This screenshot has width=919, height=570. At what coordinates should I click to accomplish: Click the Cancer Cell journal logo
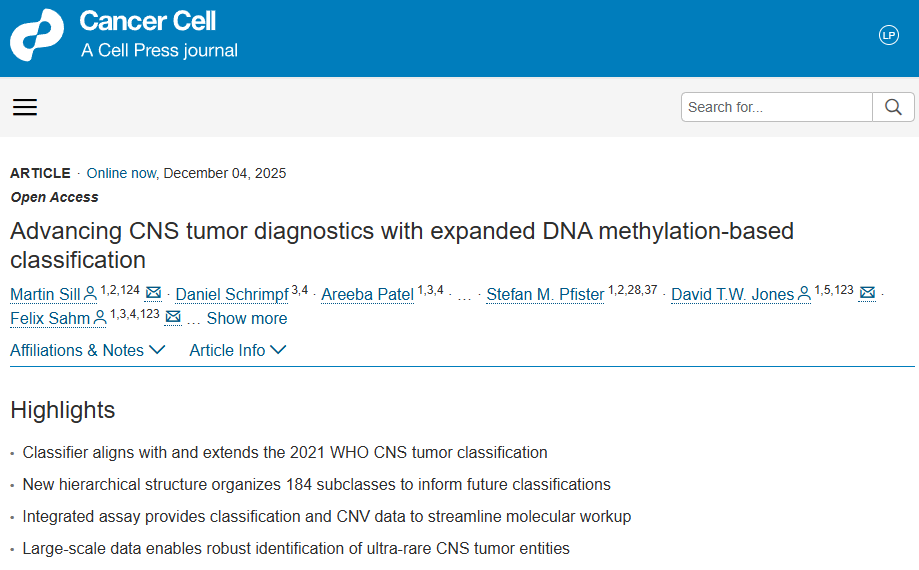coord(36,36)
